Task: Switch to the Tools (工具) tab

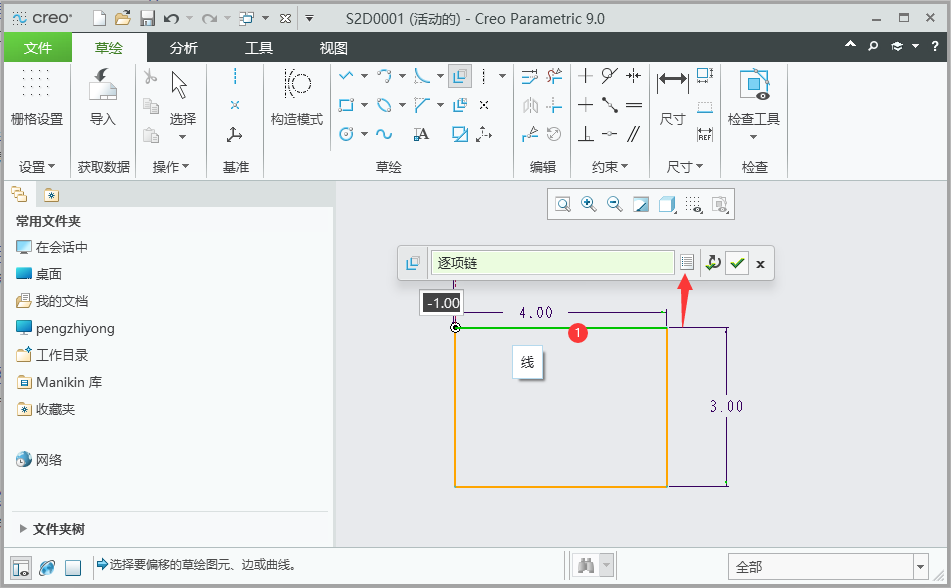Action: click(259, 48)
